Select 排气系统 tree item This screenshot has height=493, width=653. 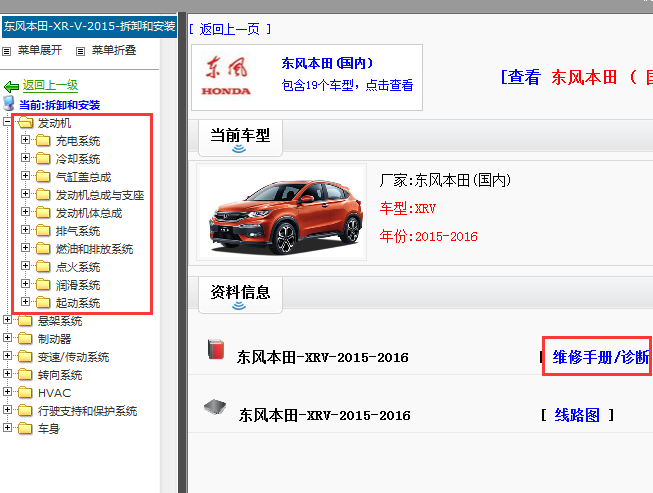[x=78, y=231]
